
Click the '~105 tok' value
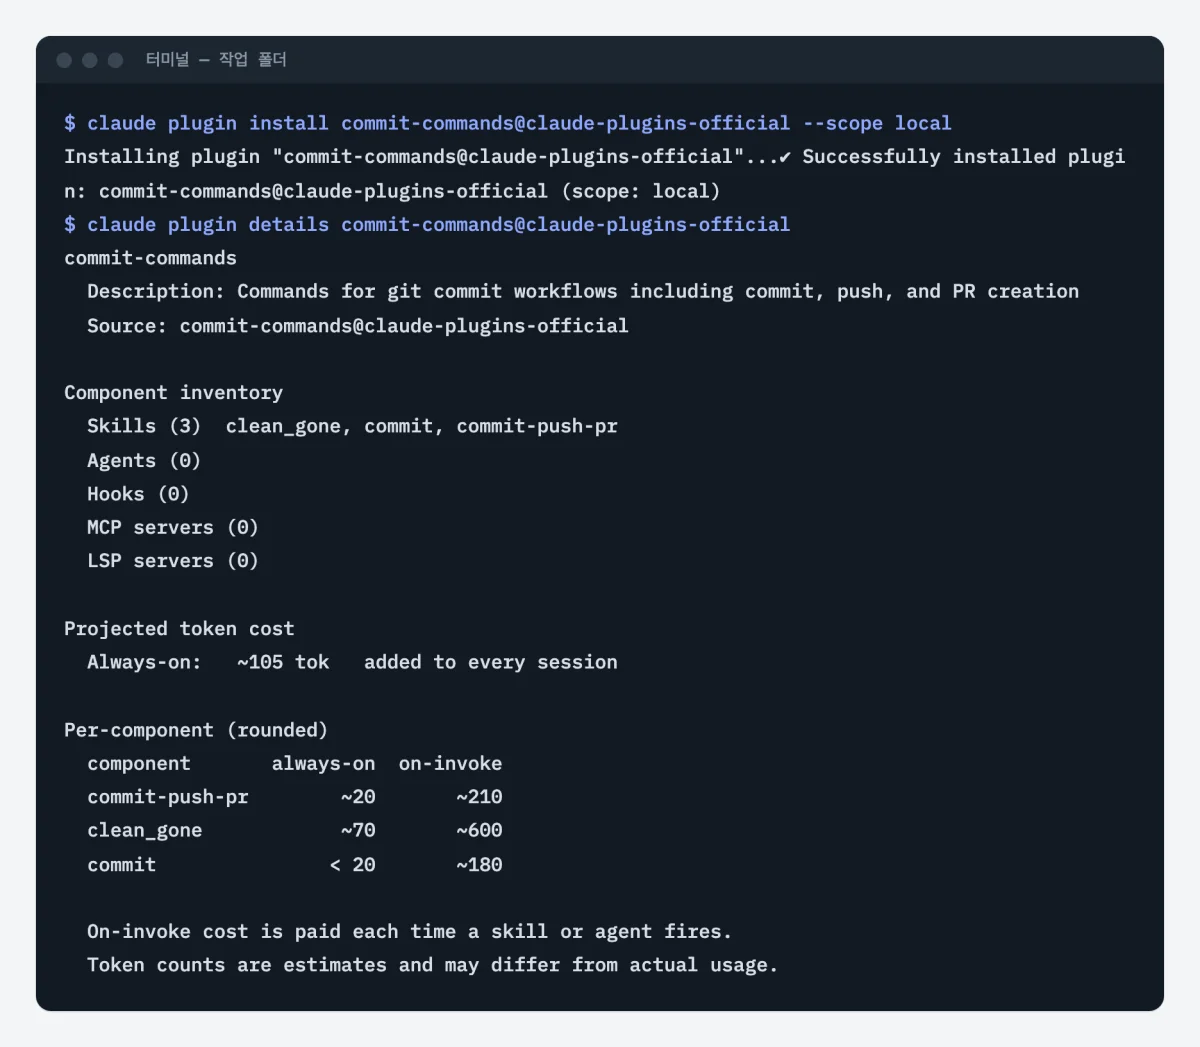[283, 663]
